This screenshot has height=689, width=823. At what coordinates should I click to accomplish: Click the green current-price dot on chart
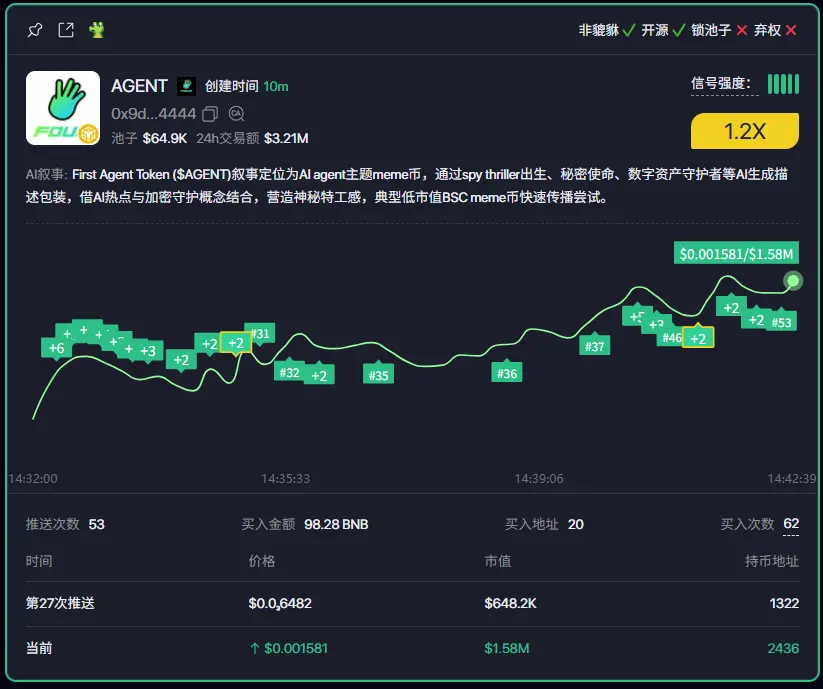pyautogui.click(x=793, y=281)
